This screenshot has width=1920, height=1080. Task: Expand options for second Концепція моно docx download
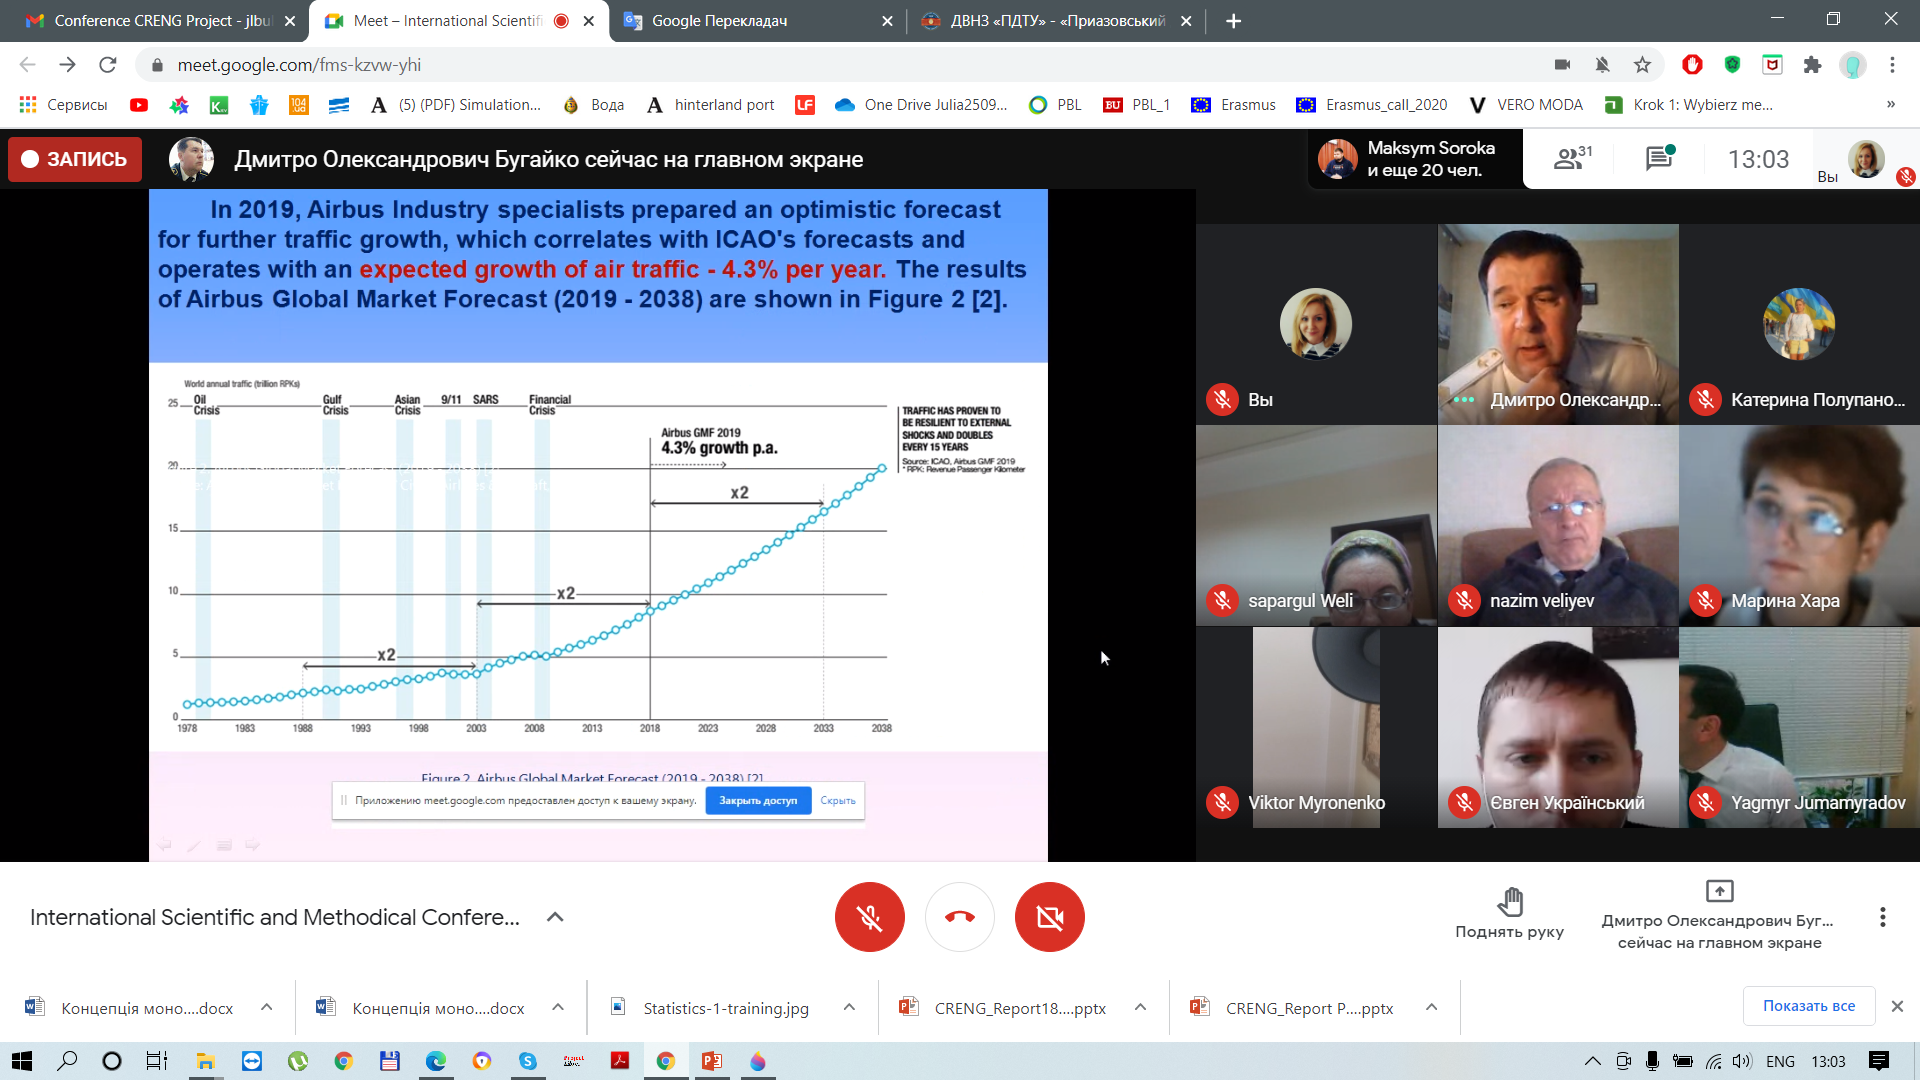pos(558,1007)
